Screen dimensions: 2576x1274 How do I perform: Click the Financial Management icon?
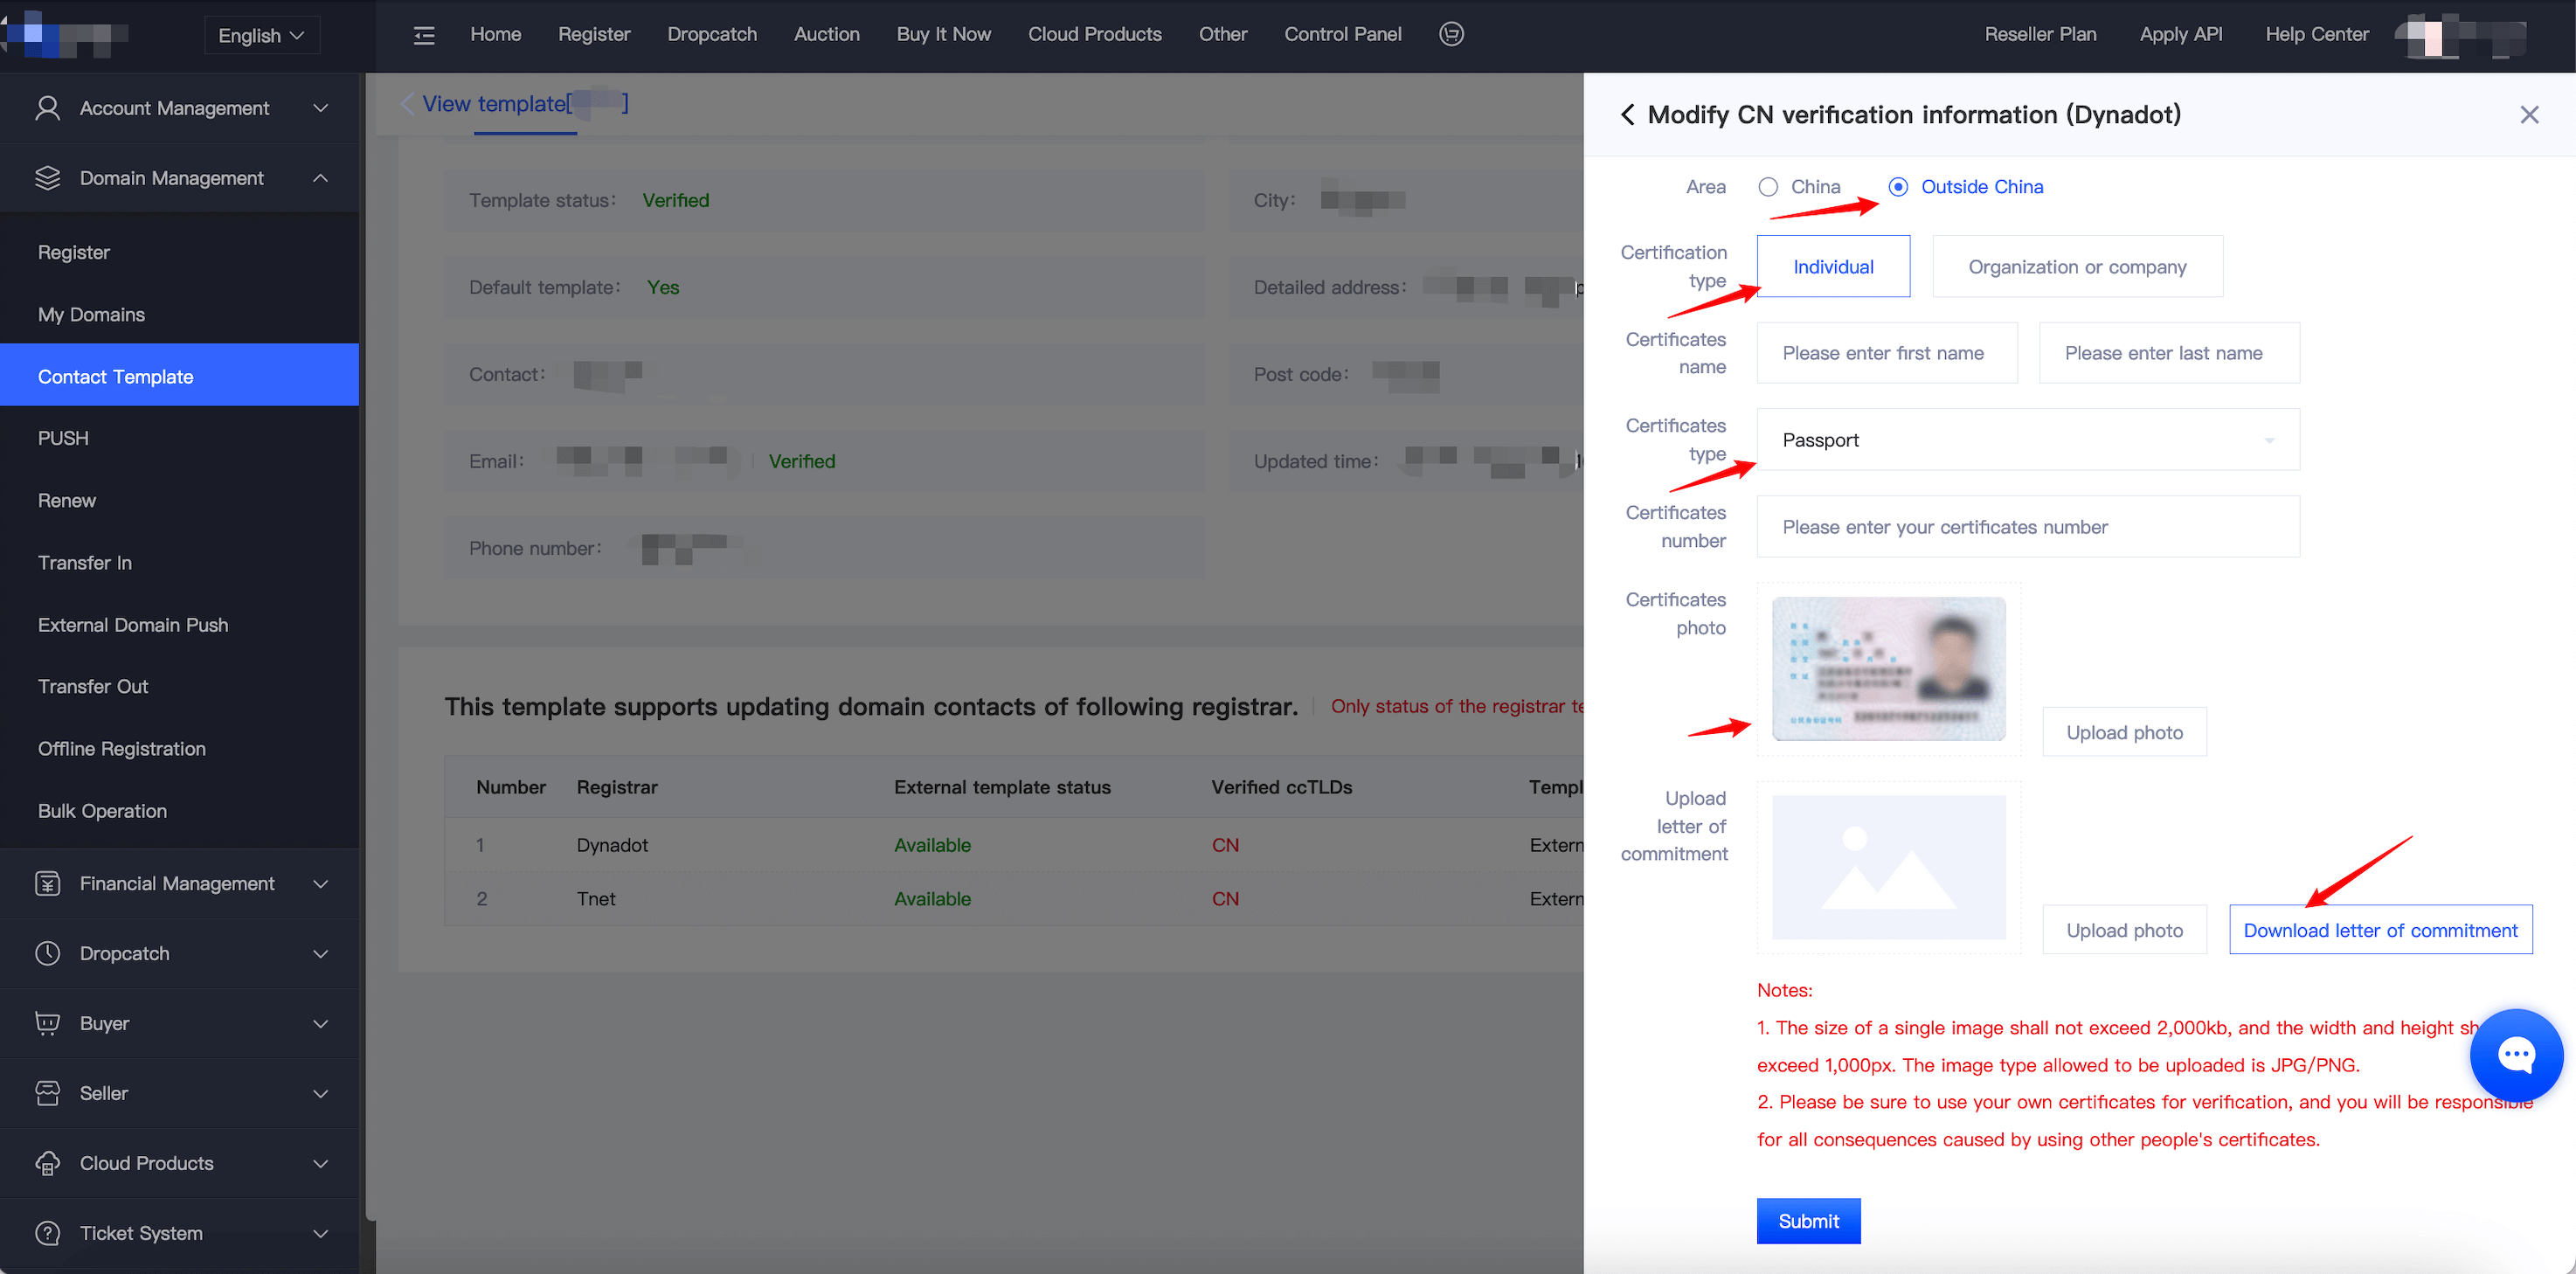pyautogui.click(x=47, y=884)
